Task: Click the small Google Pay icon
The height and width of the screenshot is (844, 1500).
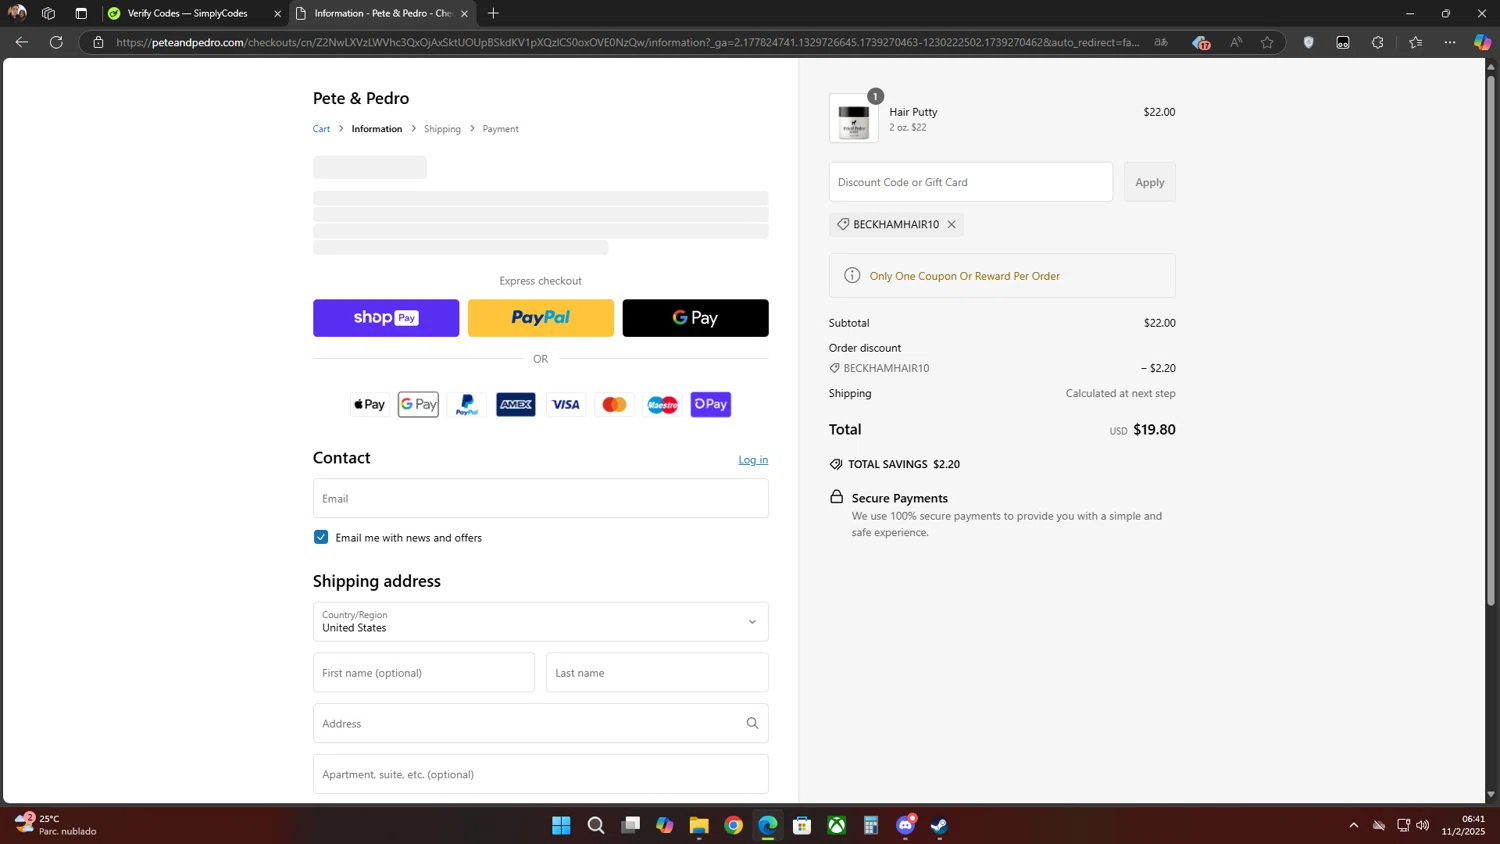Action: [418, 404]
